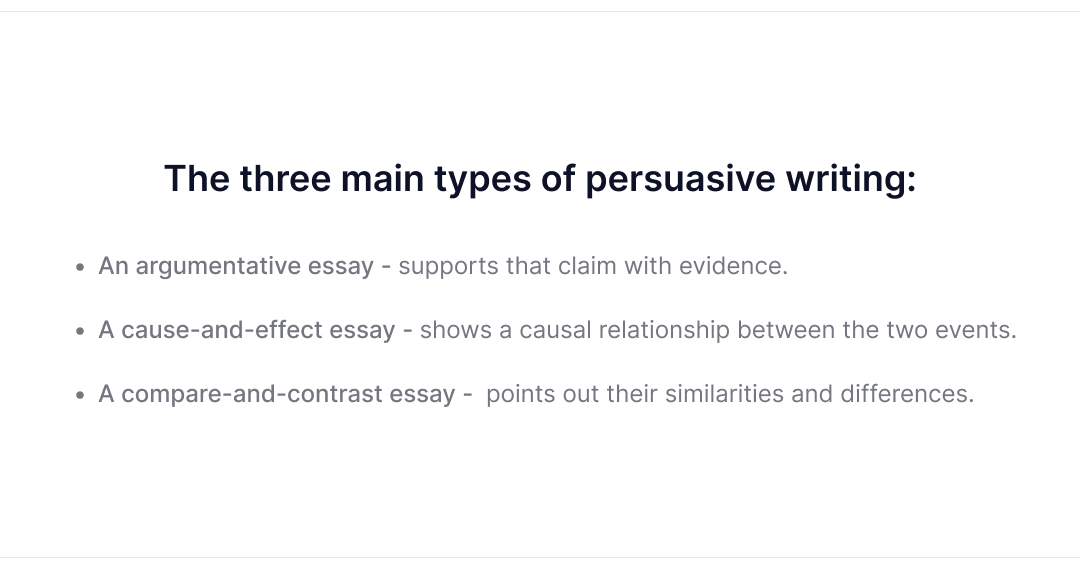Select the bold text "An argumentative essay"
The height and width of the screenshot is (567, 1080).
click(236, 266)
